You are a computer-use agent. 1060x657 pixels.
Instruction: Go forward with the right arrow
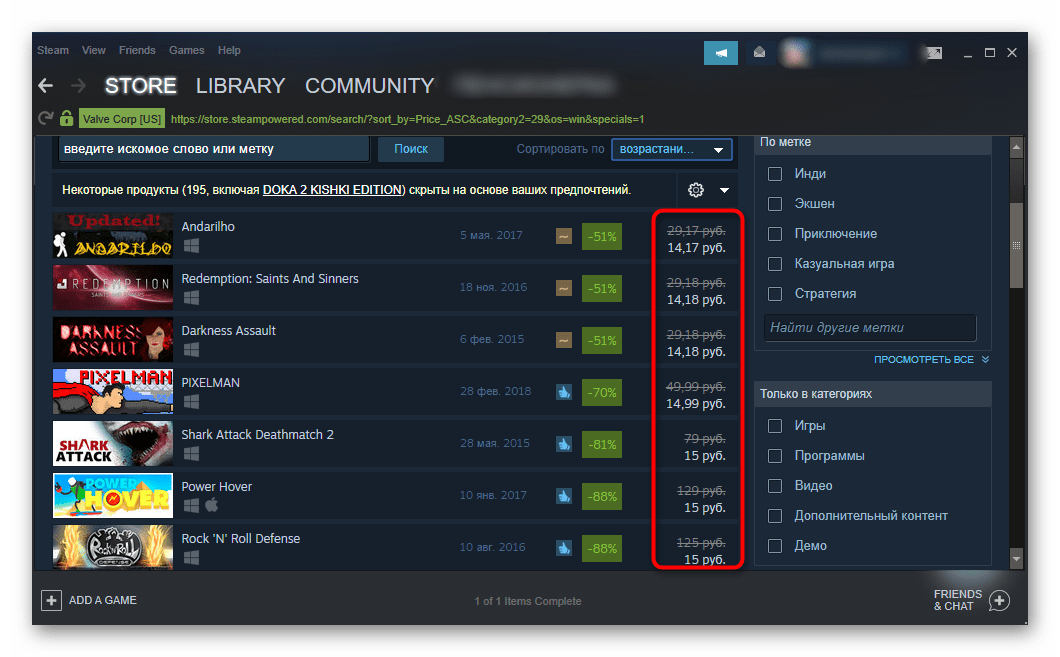(78, 86)
